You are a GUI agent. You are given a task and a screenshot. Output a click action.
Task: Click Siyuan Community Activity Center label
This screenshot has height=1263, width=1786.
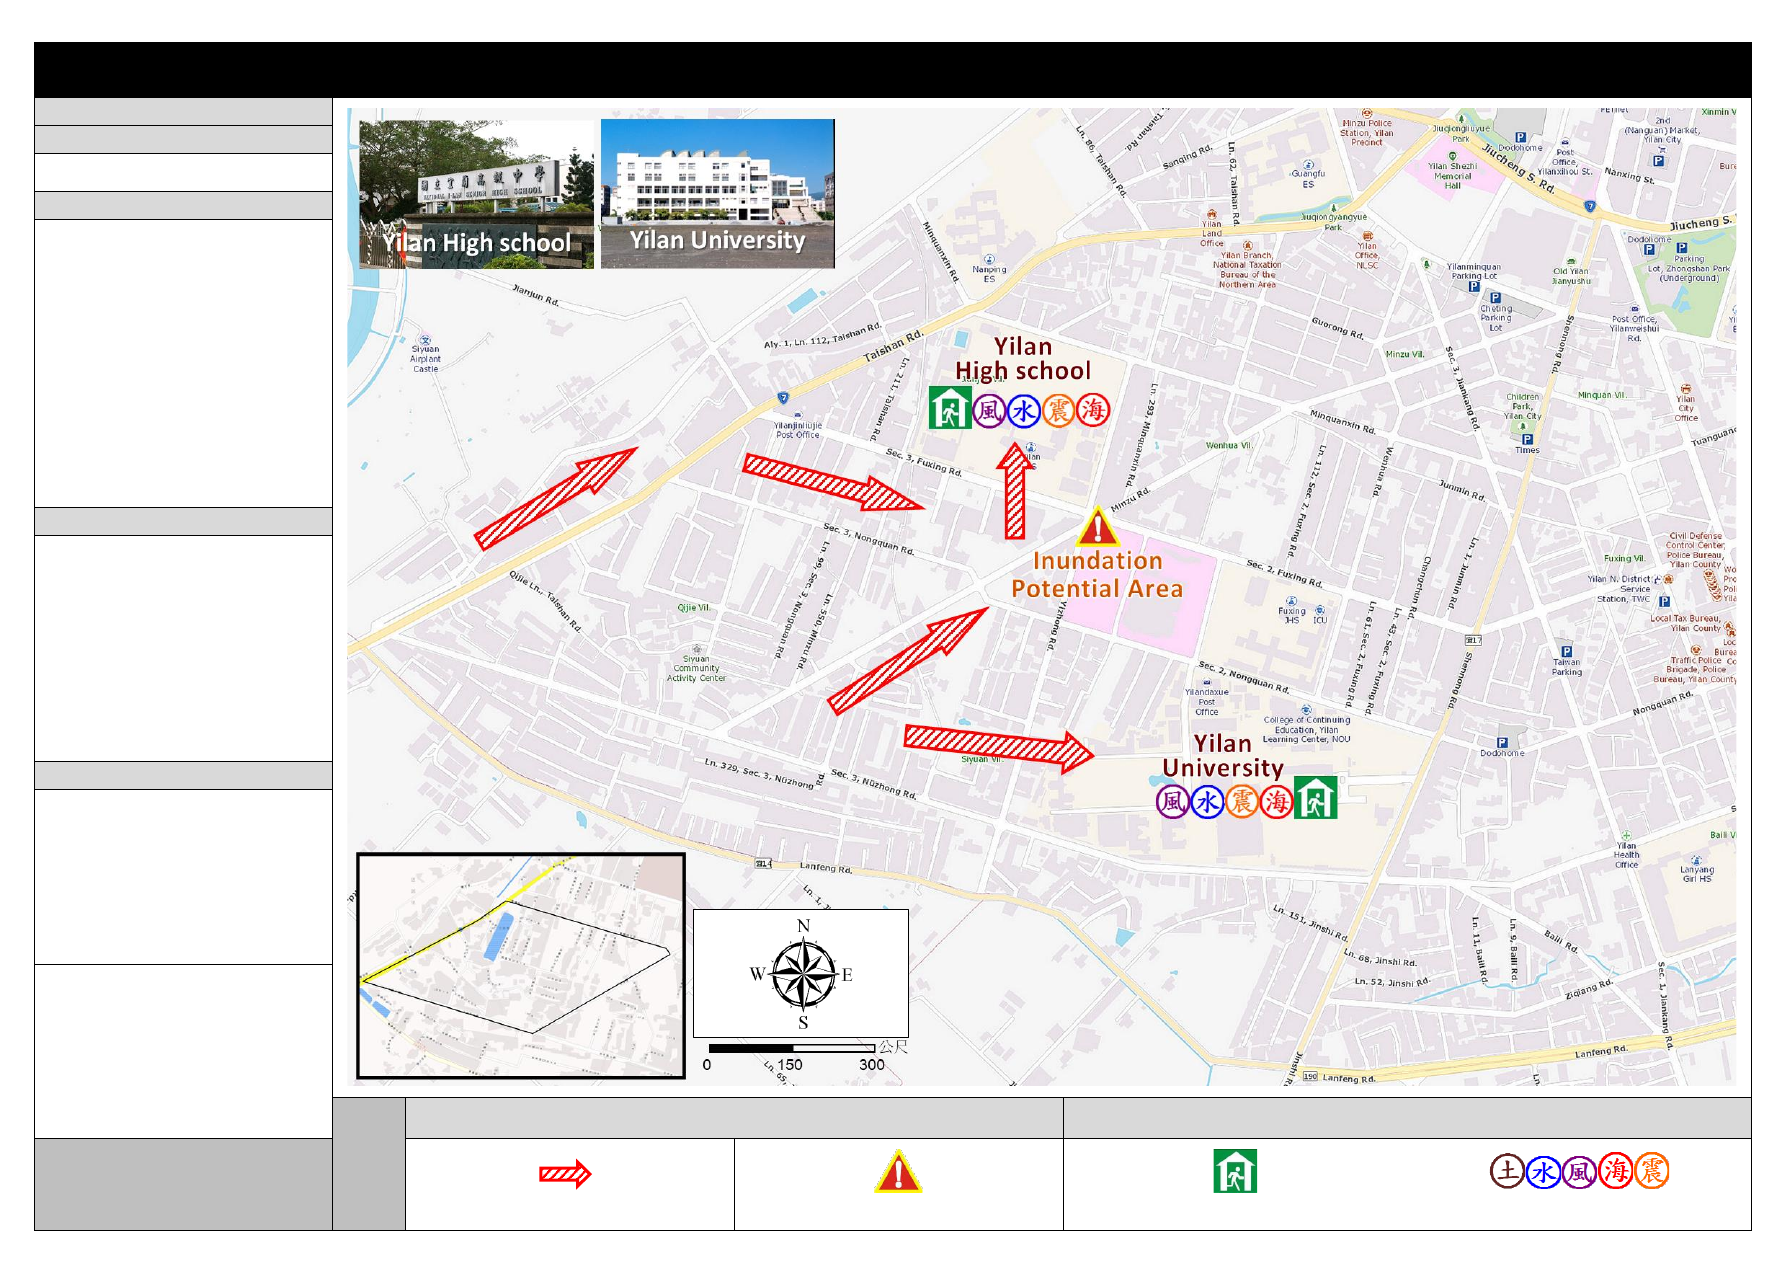[x=697, y=669]
